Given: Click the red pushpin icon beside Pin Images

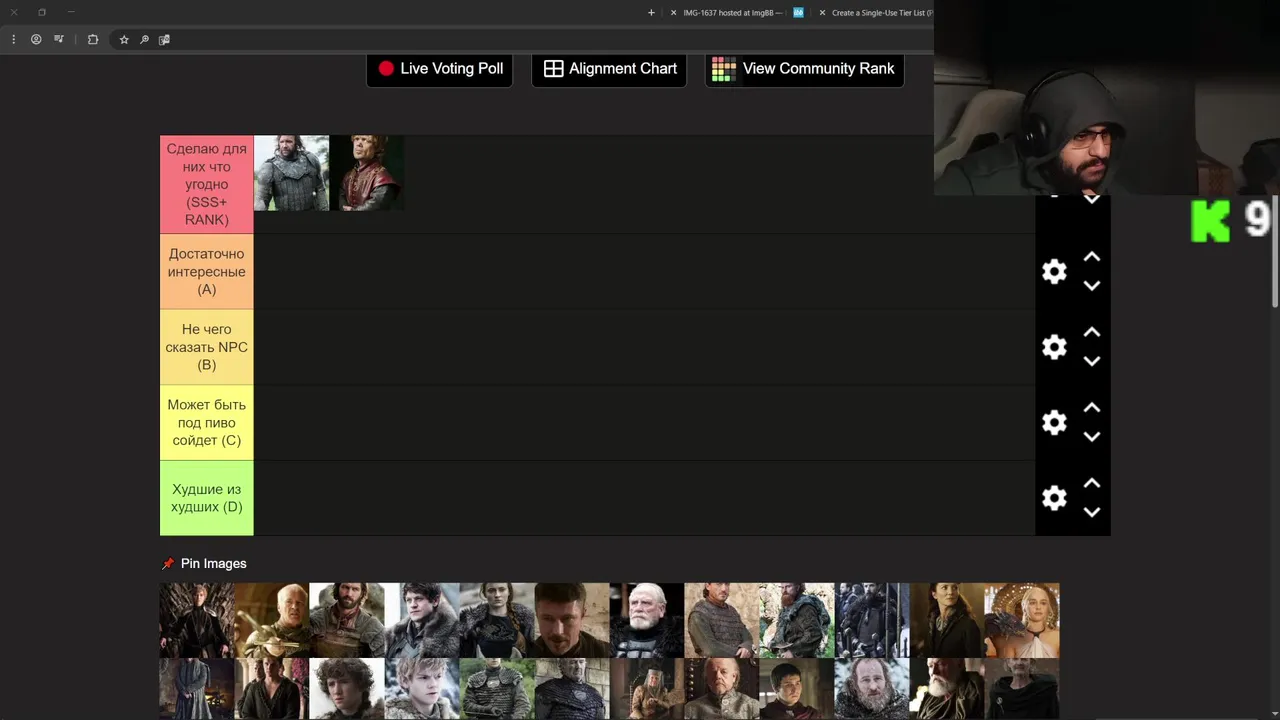Looking at the screenshot, I should point(168,564).
